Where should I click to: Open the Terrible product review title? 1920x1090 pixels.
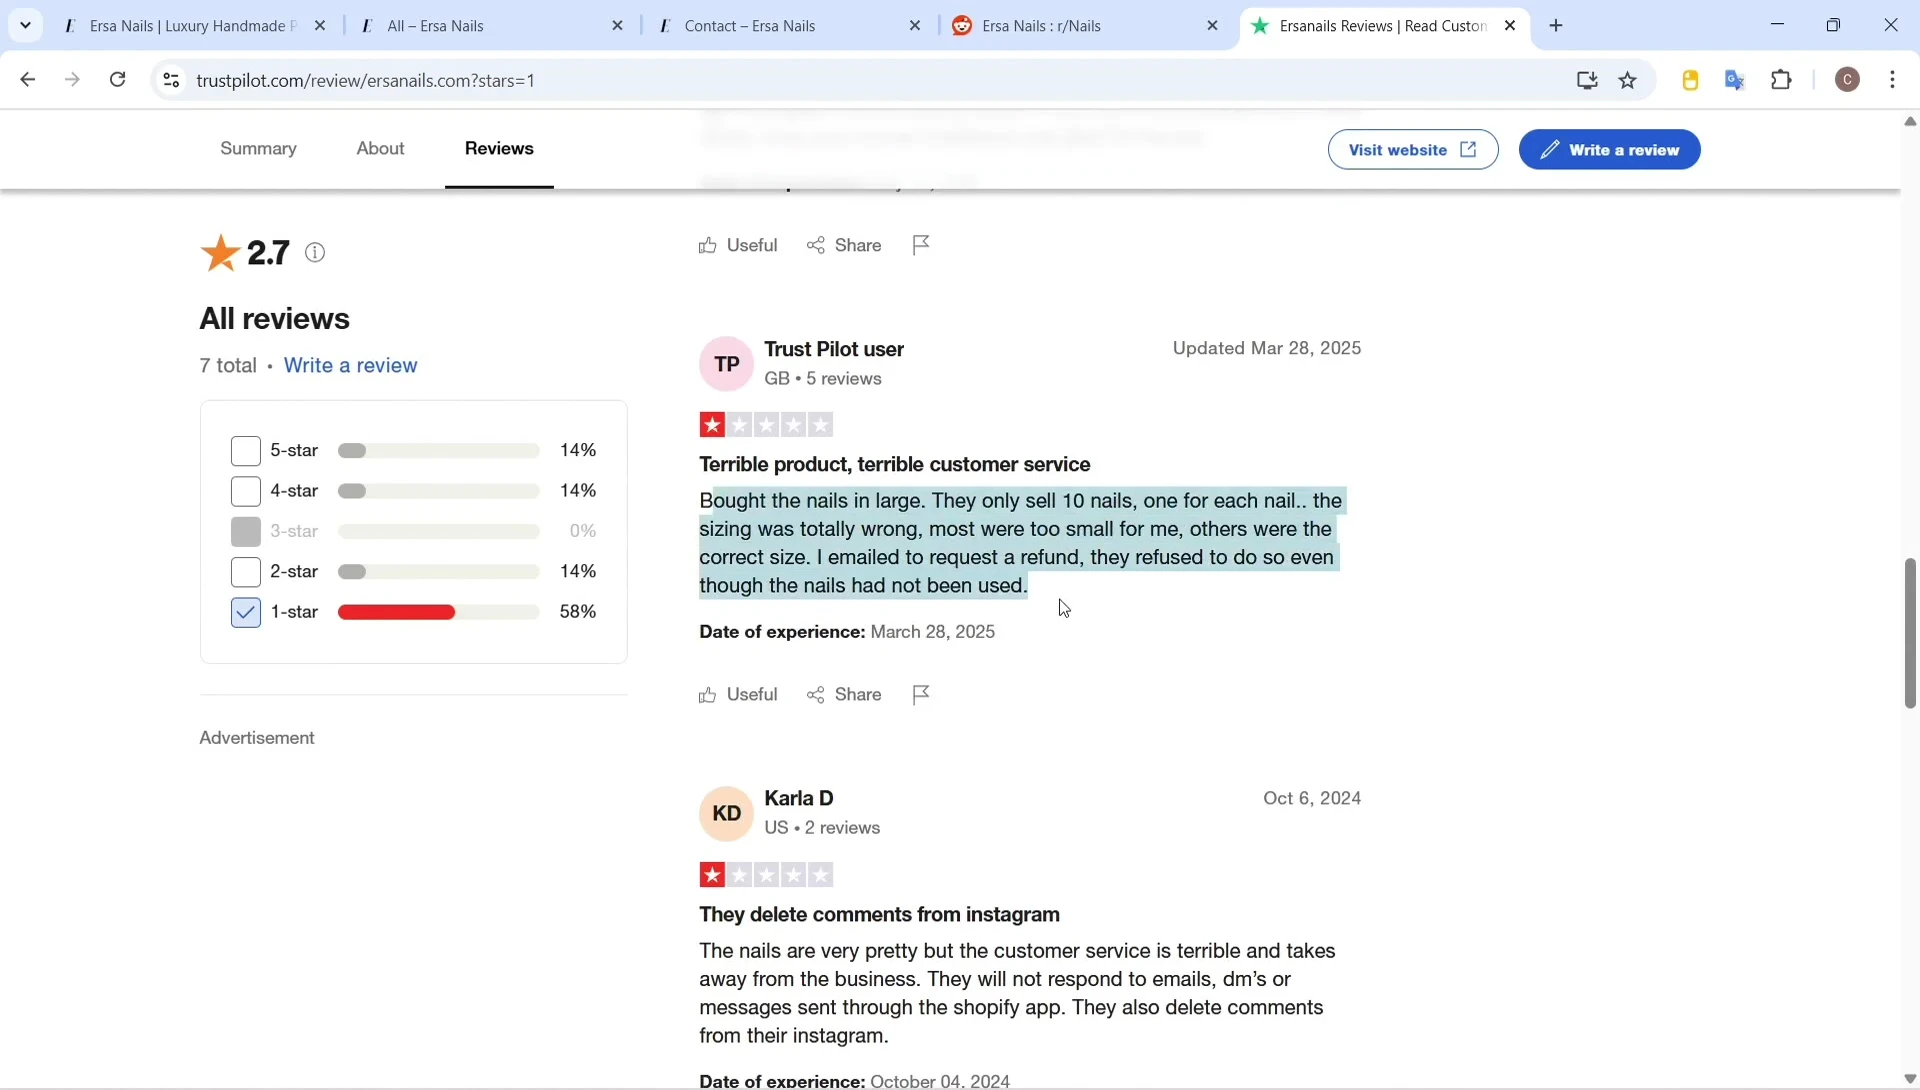point(895,465)
